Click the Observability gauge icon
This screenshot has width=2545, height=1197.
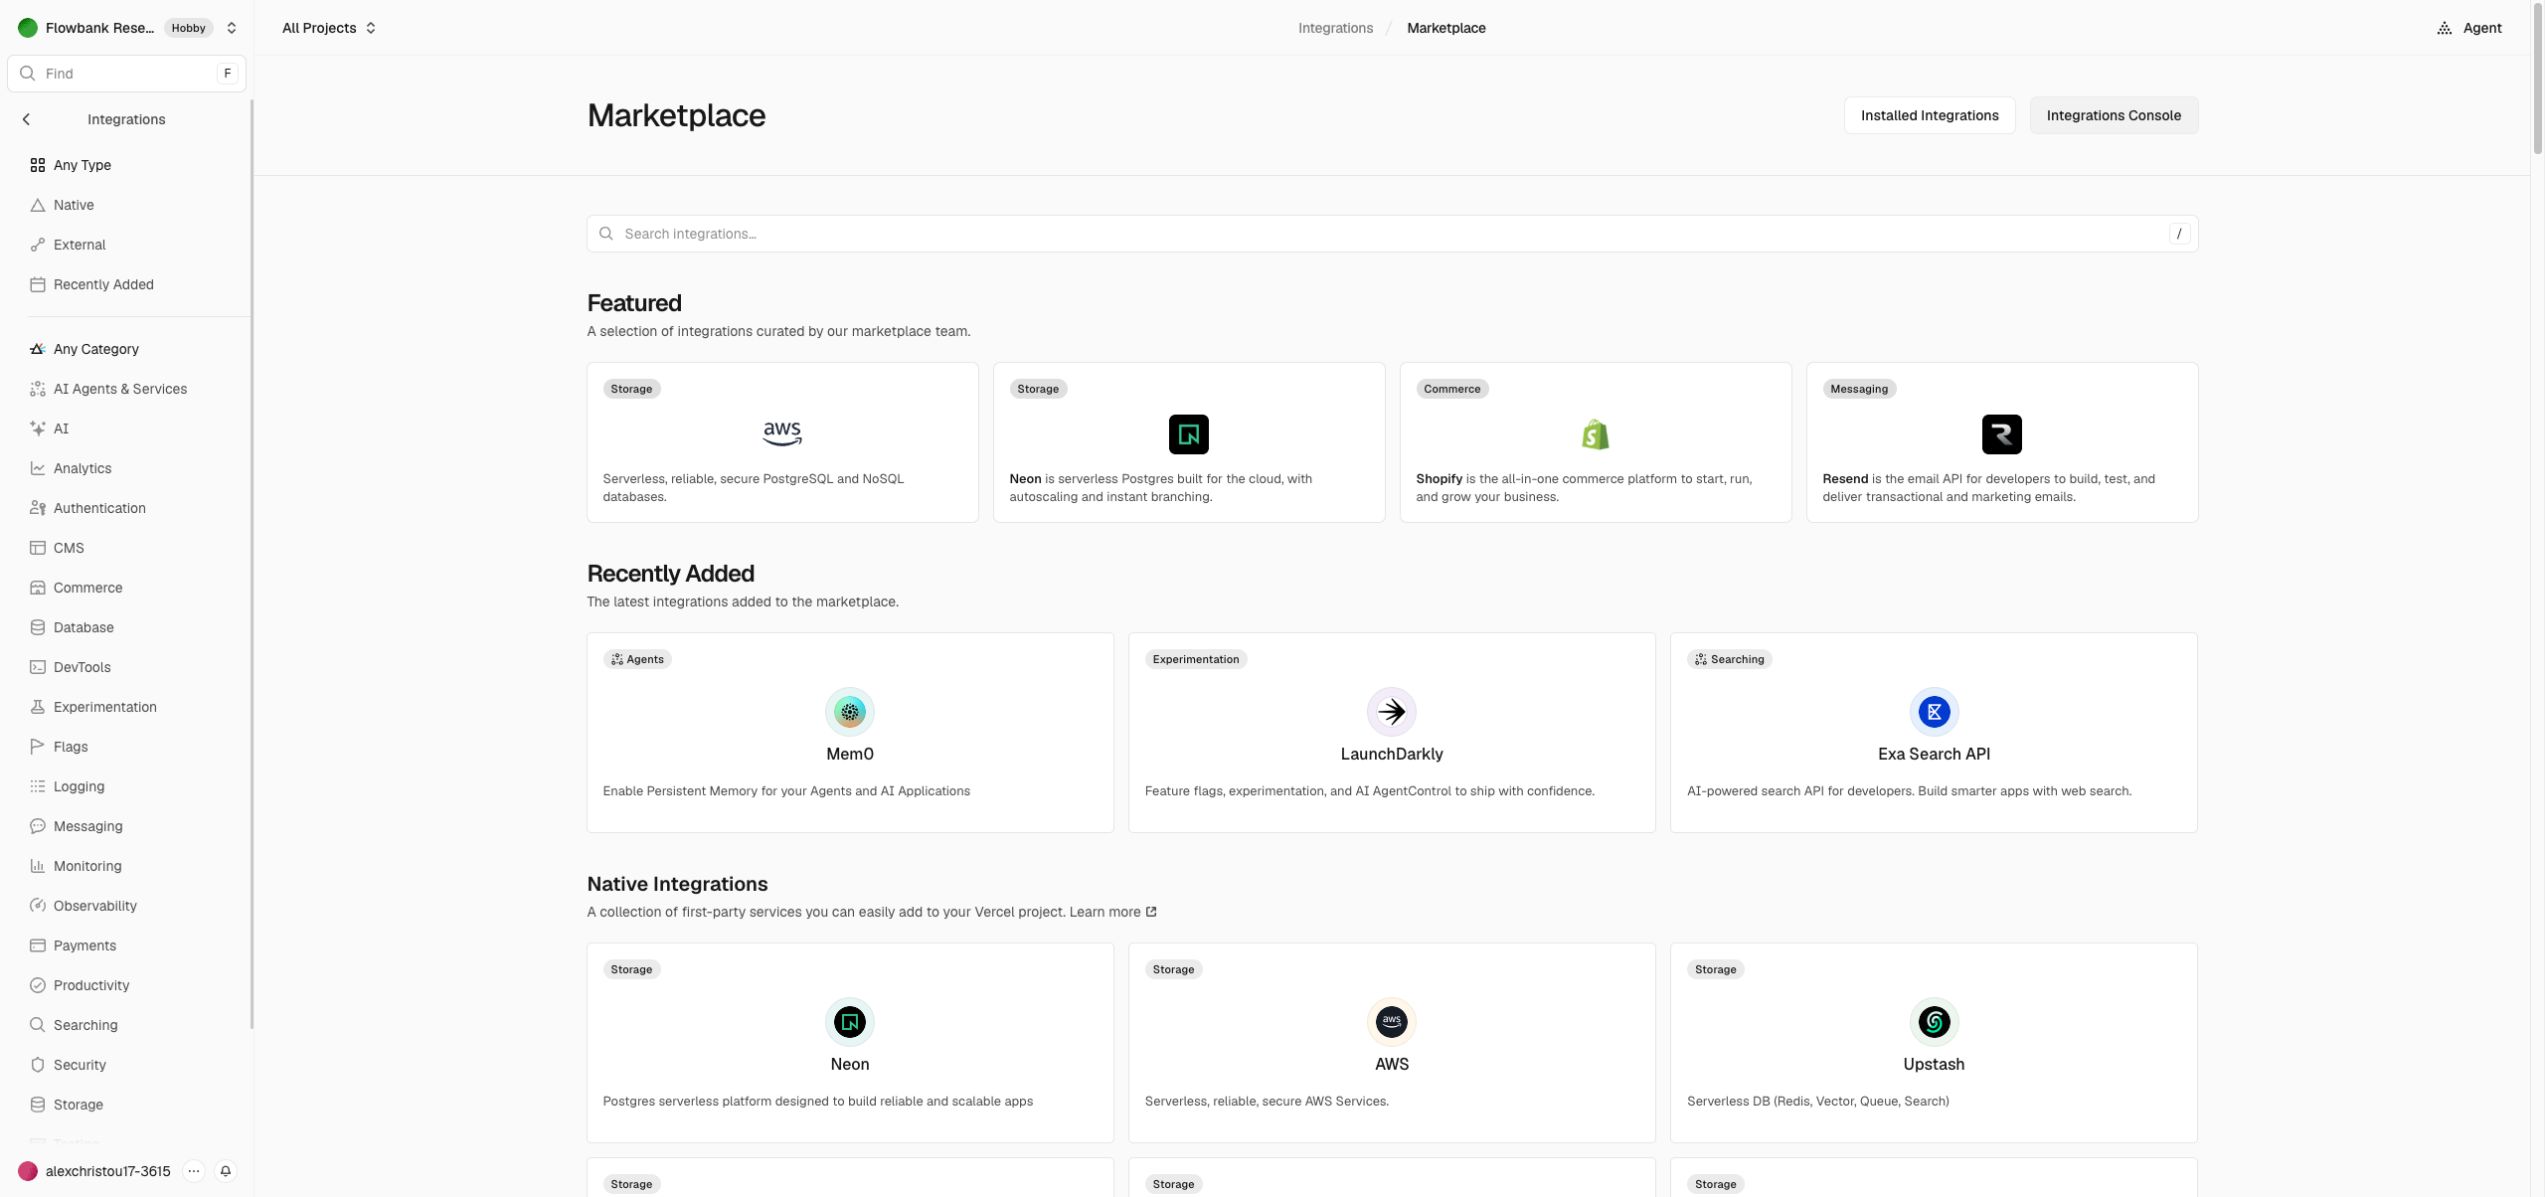point(37,906)
